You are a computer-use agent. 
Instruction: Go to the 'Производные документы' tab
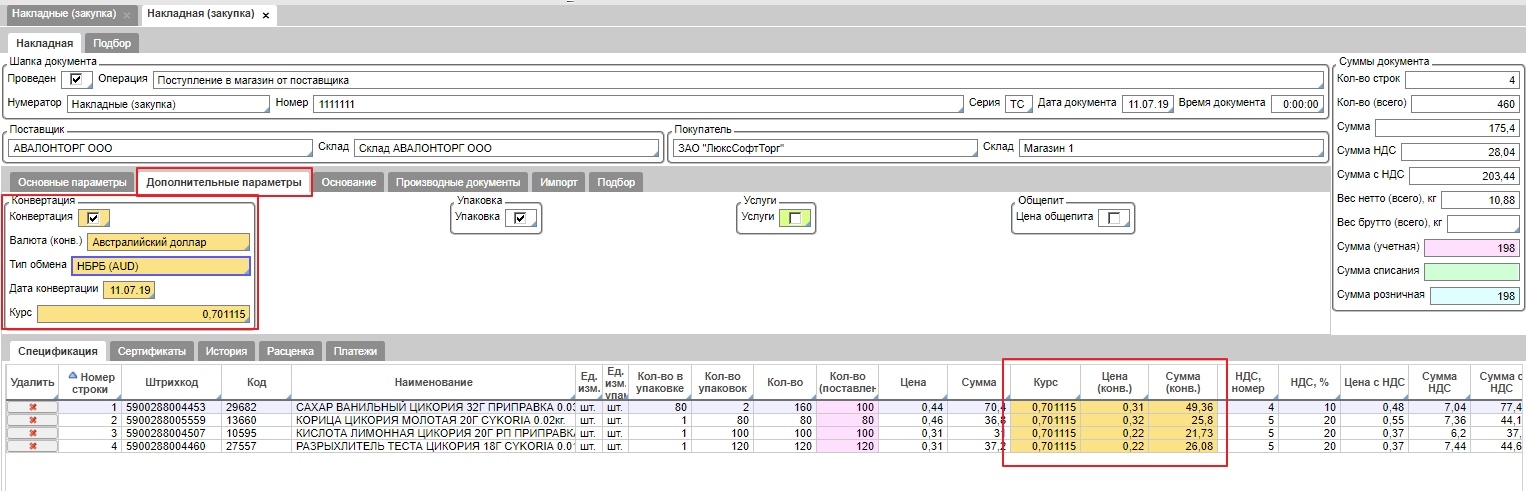click(x=458, y=182)
